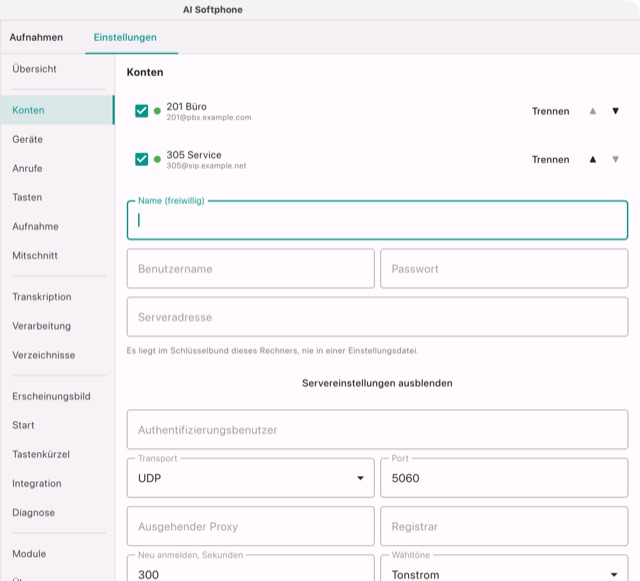This screenshot has height=581, width=640.
Task: Disconnect 305 Service with Trennen
Action: pyautogui.click(x=550, y=159)
